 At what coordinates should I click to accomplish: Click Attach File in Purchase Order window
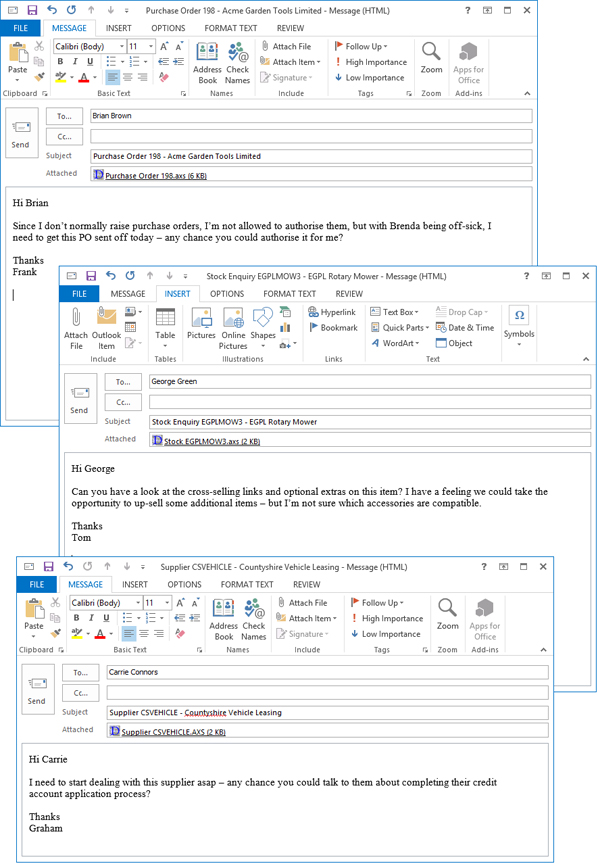coord(286,46)
